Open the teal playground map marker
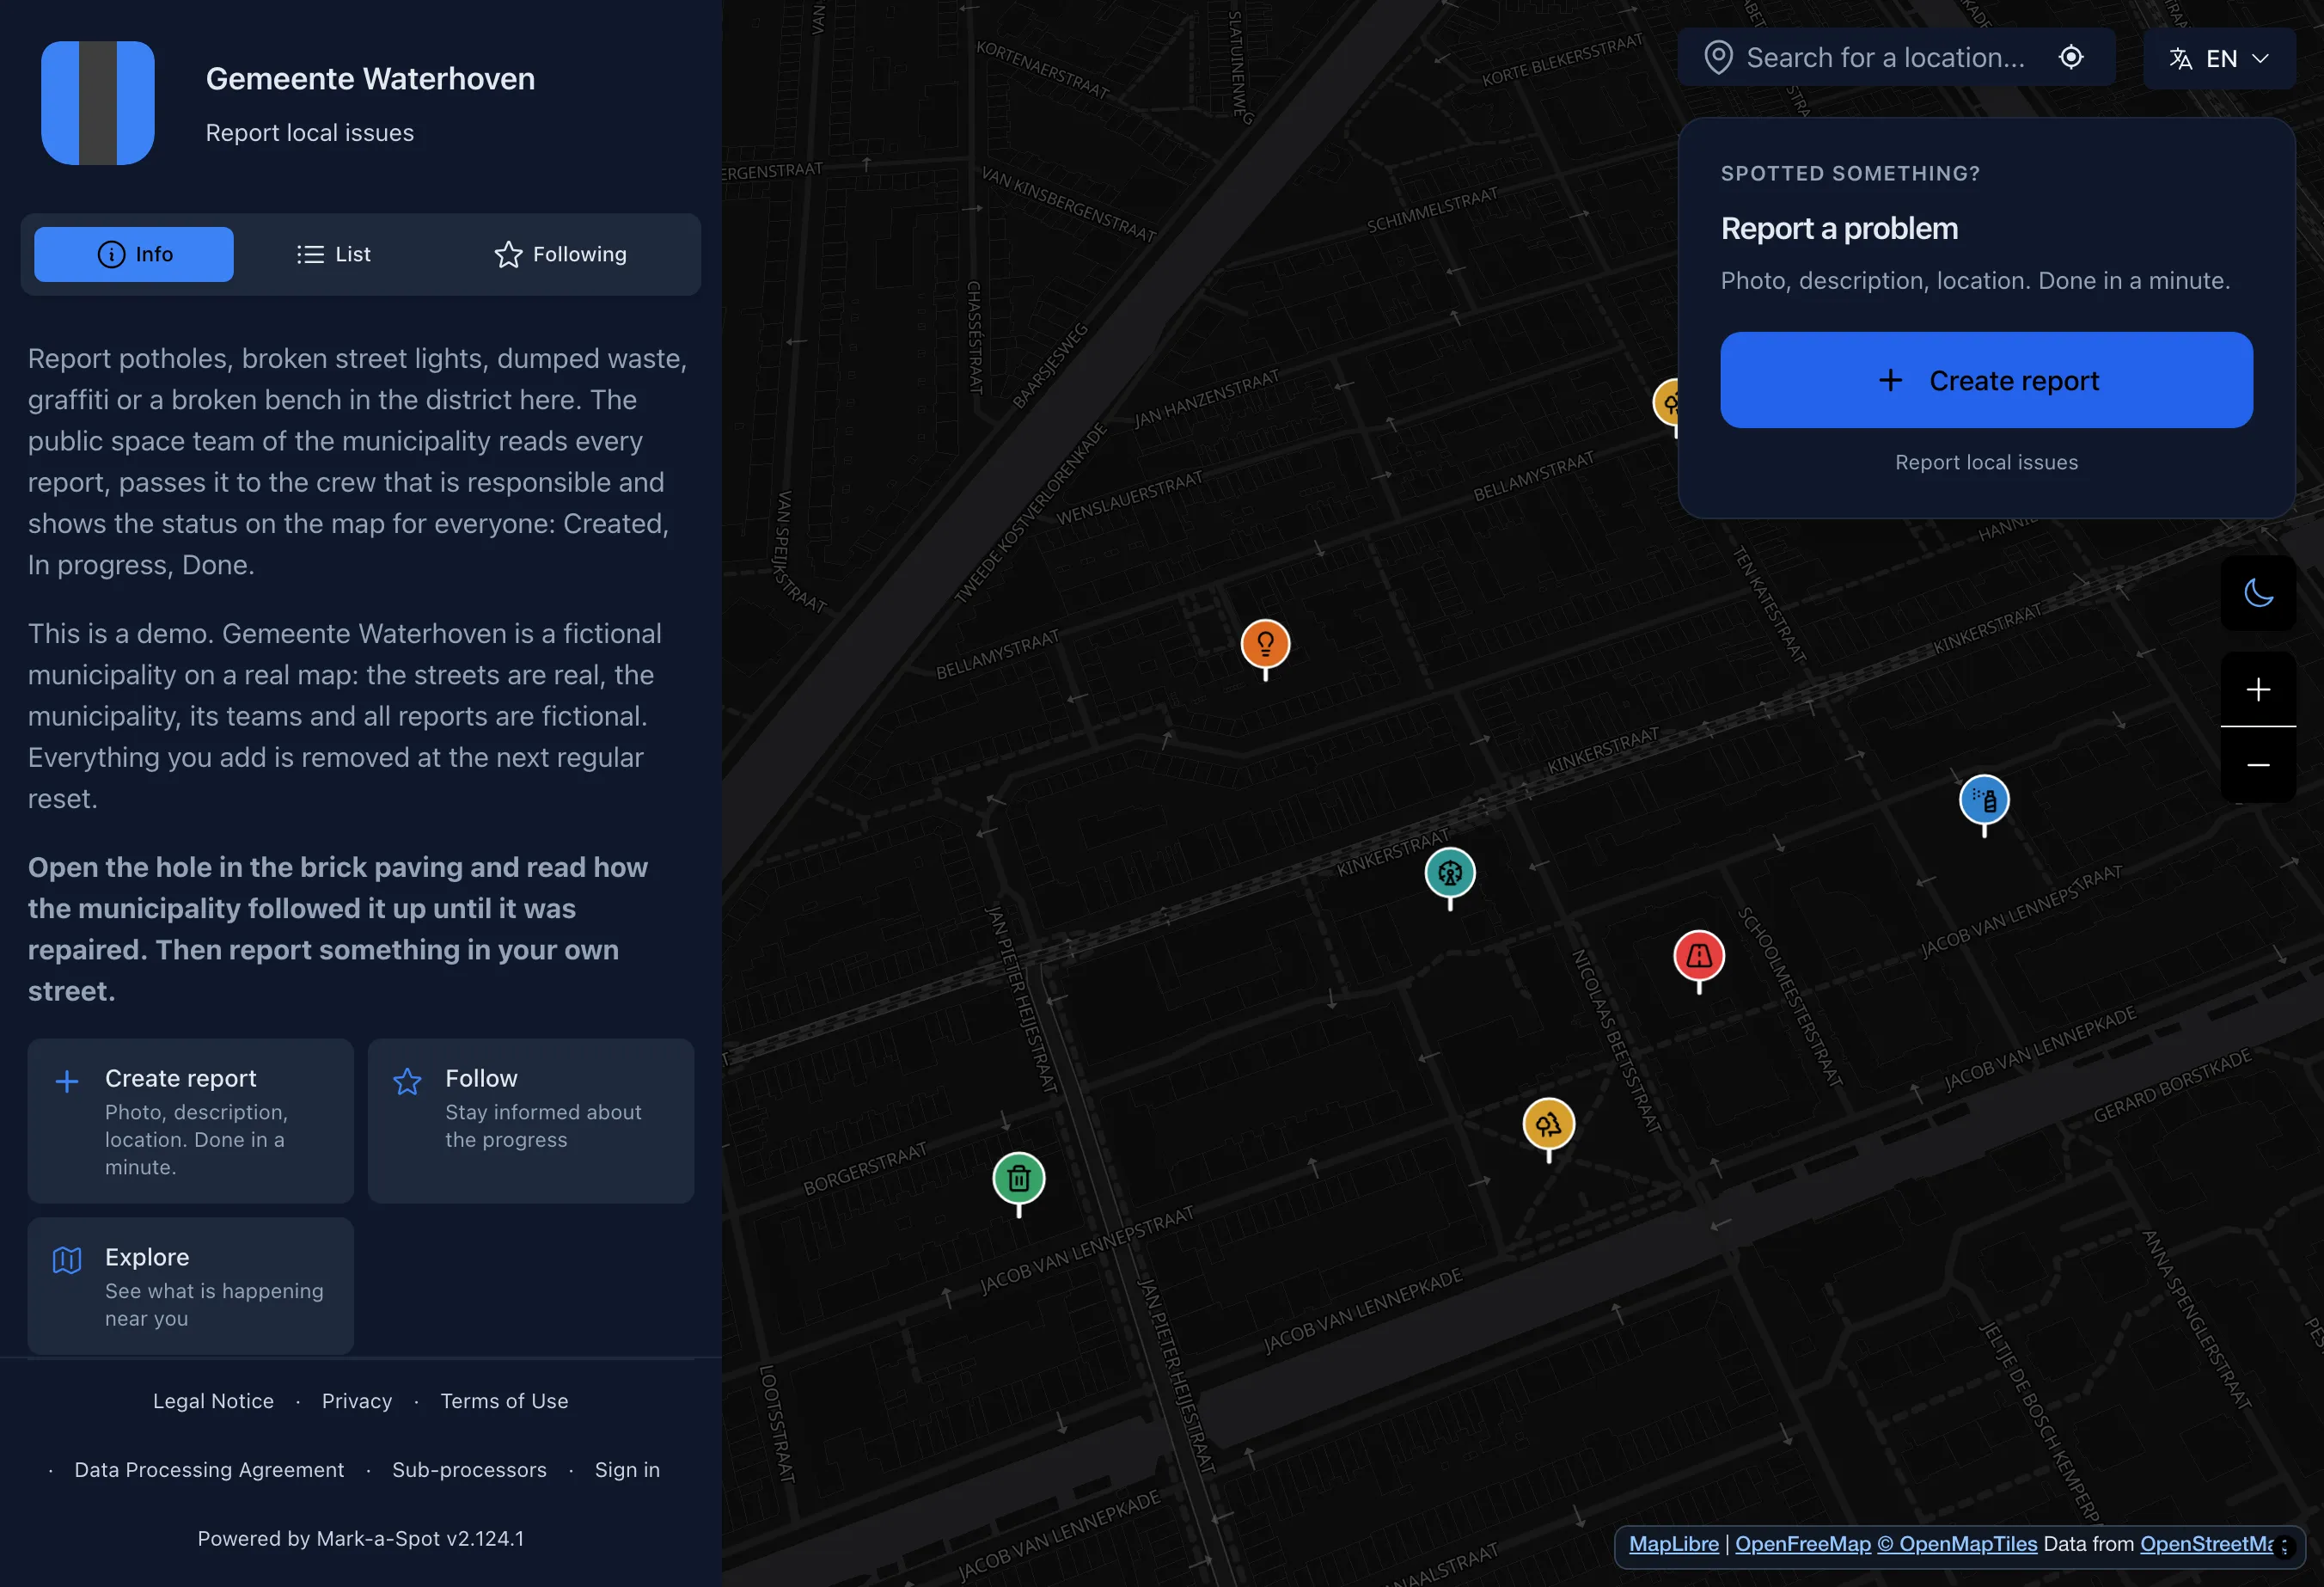This screenshot has height=1587, width=2324. (x=1450, y=873)
